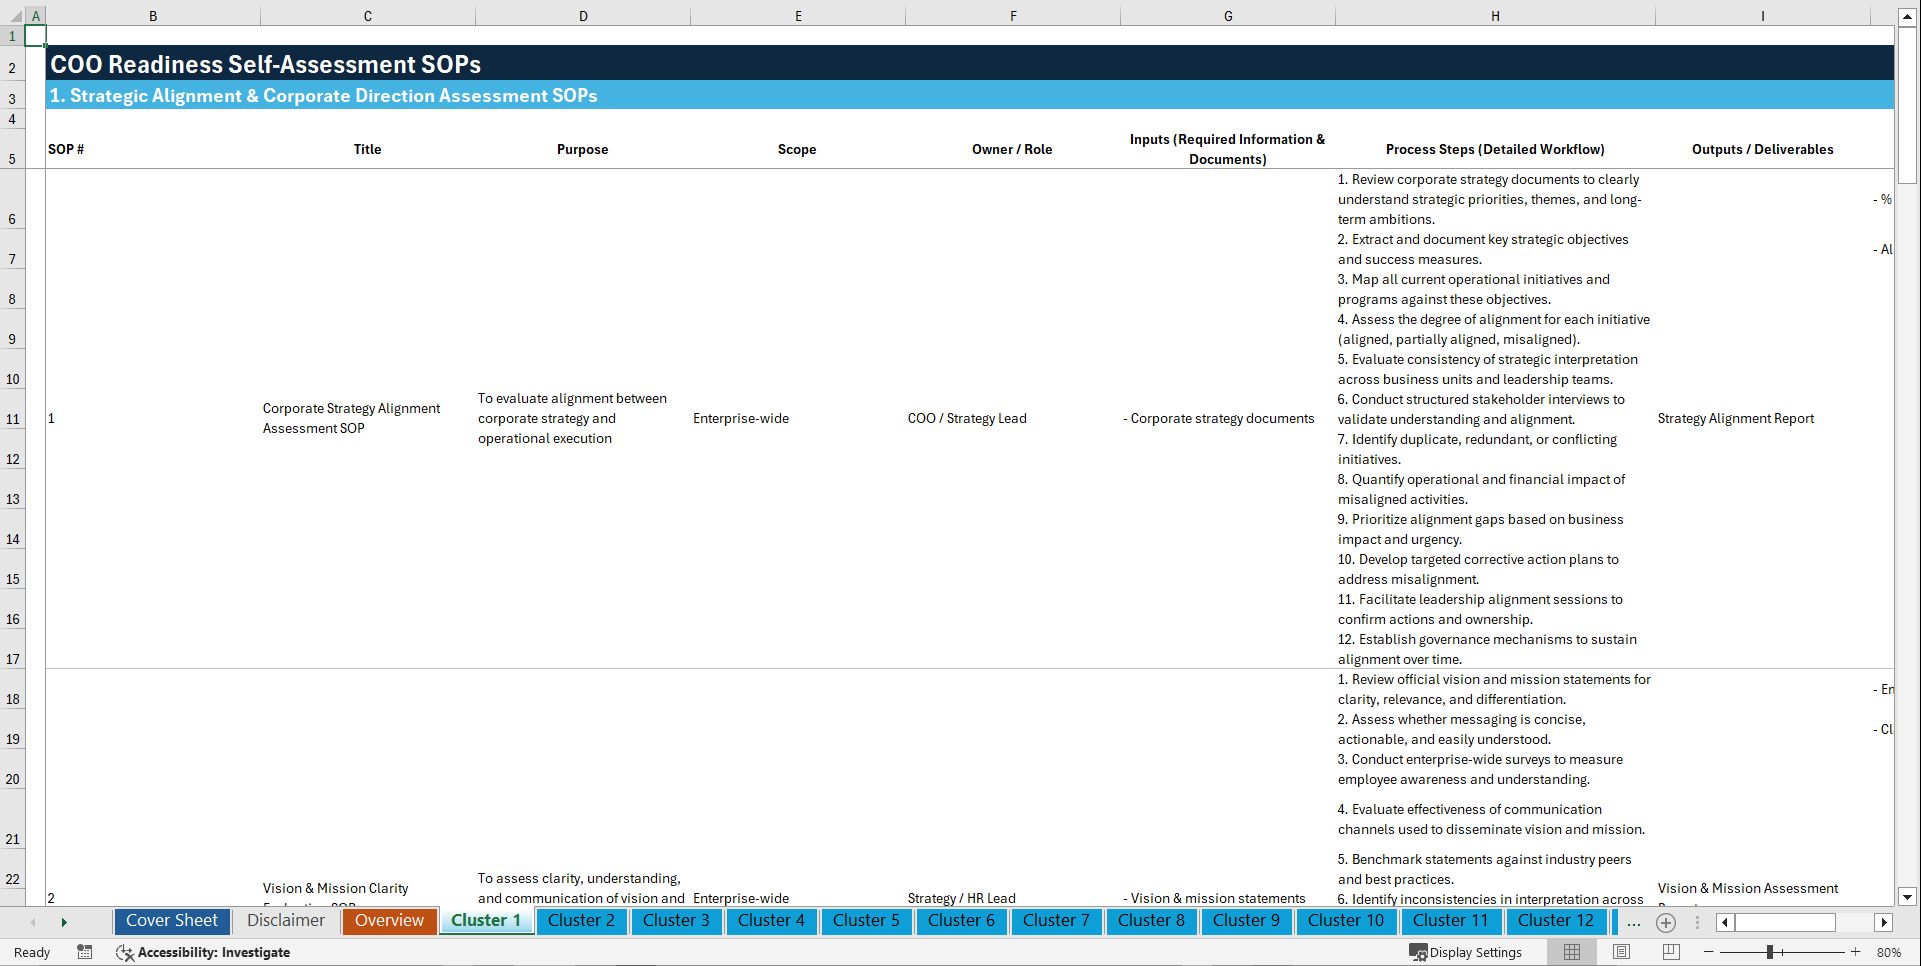Go to the Cover Sheet tab
The image size is (1921, 966).
171,921
